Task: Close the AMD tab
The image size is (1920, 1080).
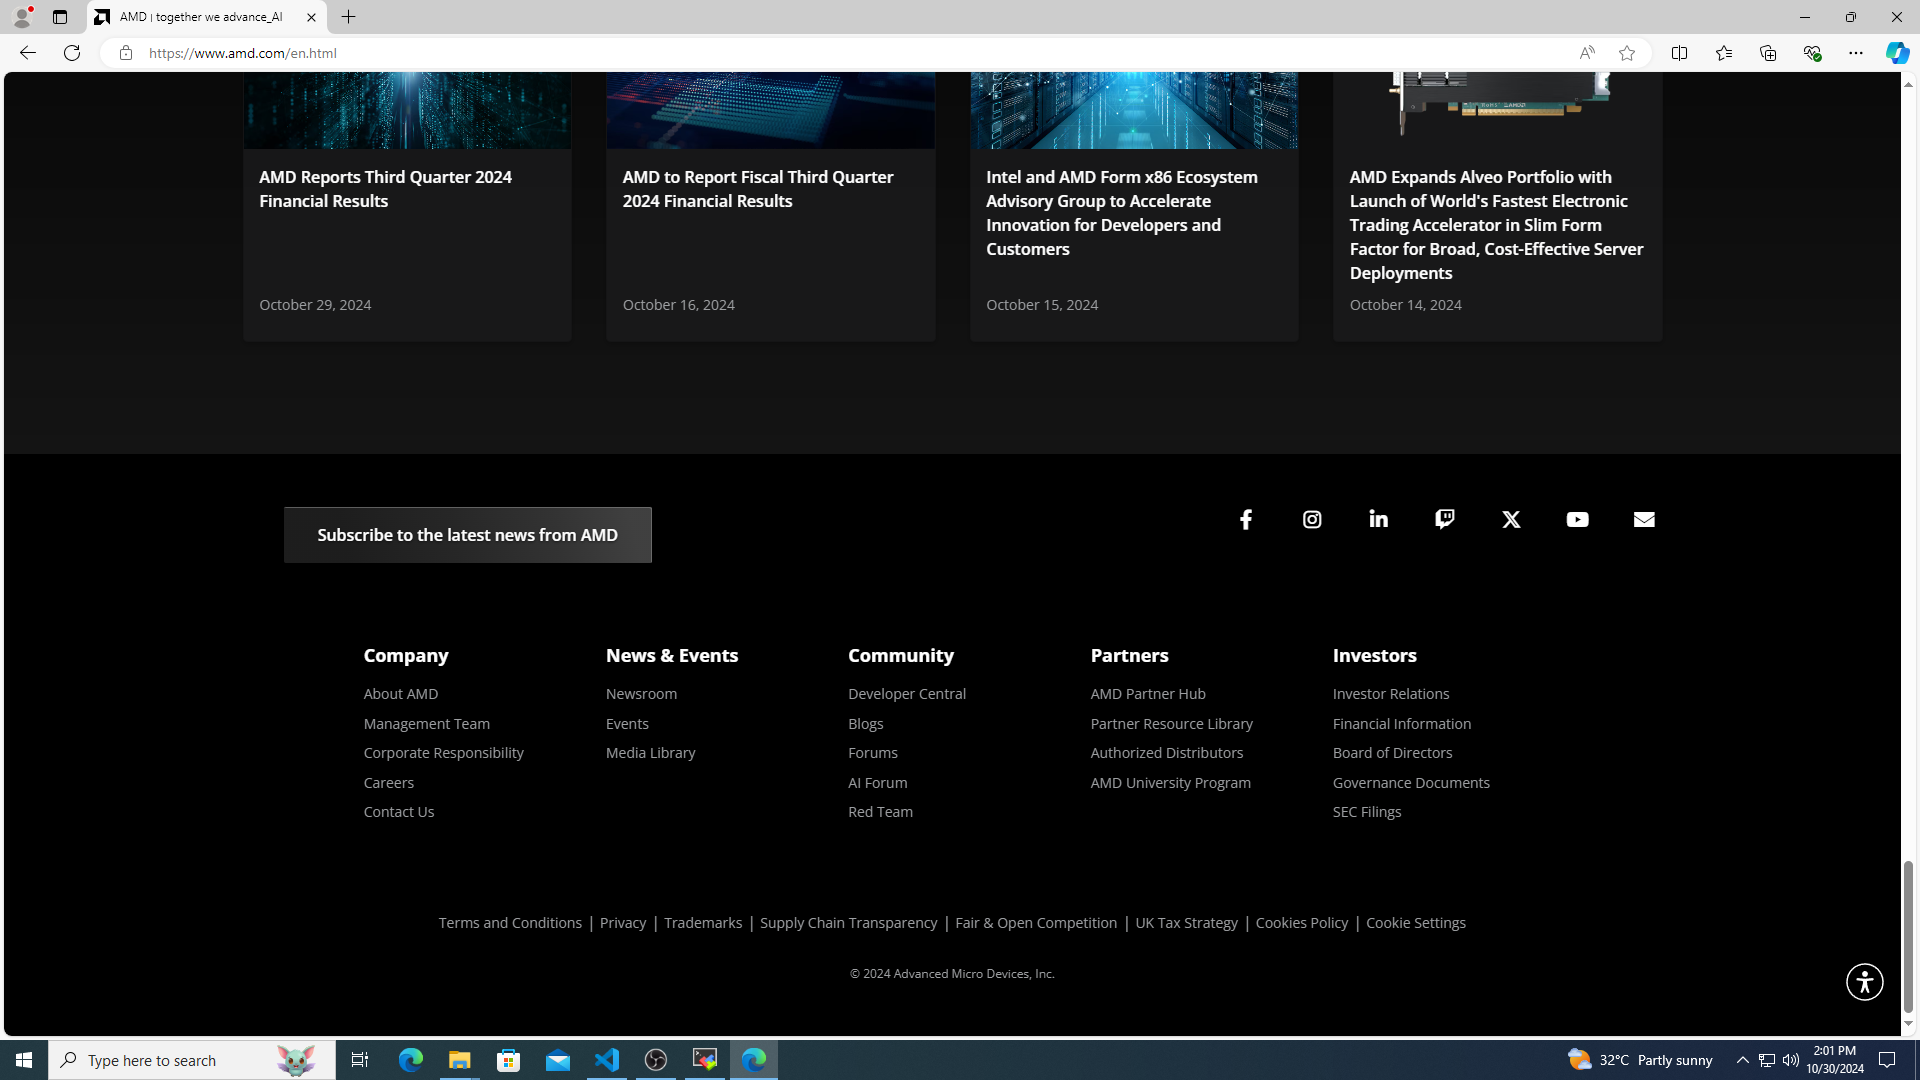Action: [x=311, y=17]
